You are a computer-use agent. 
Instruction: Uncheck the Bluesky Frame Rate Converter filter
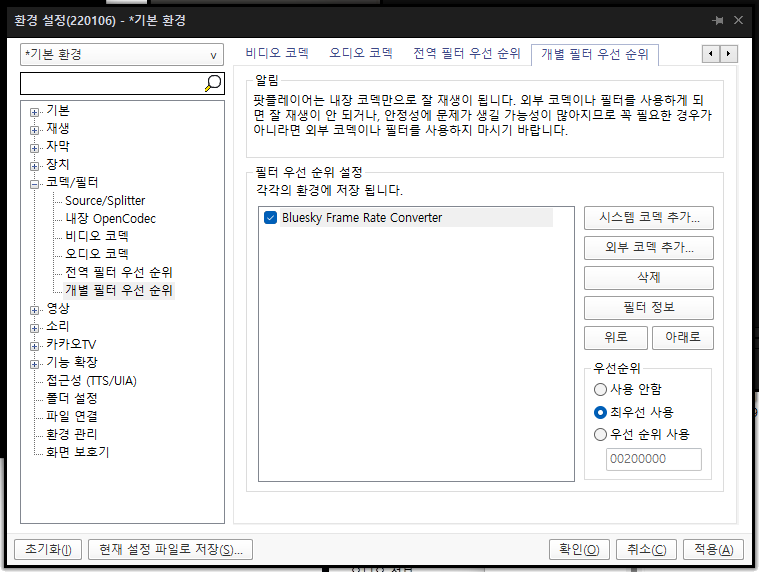click(x=271, y=218)
